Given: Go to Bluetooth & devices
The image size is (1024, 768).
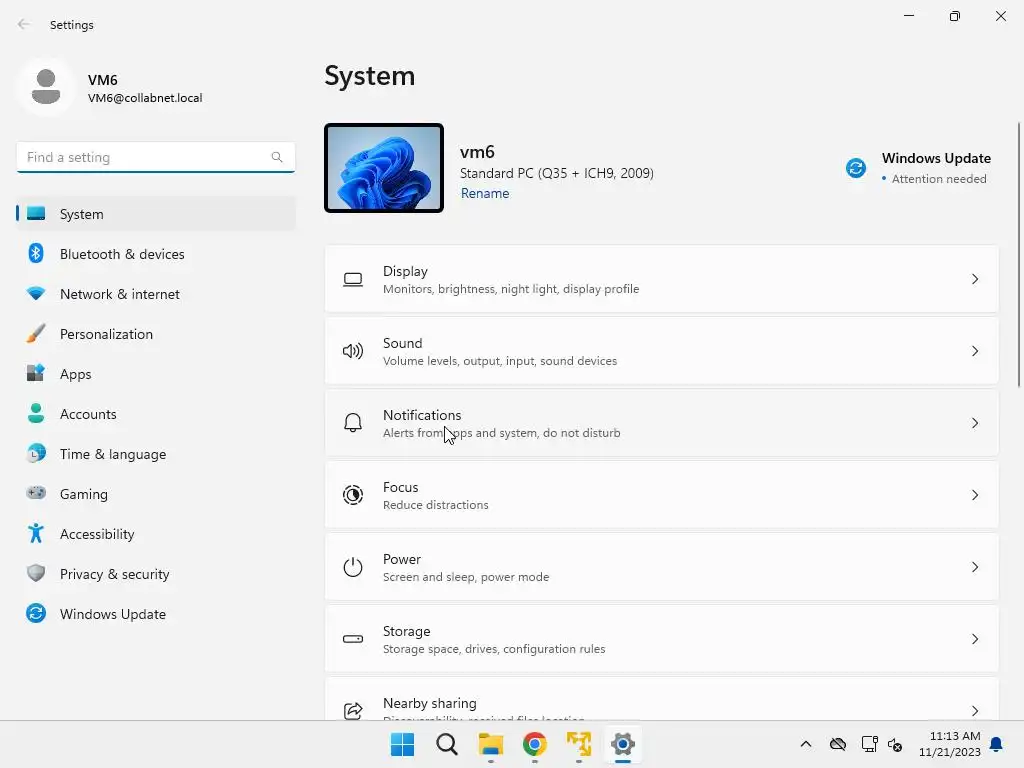Looking at the screenshot, I should point(155,253).
